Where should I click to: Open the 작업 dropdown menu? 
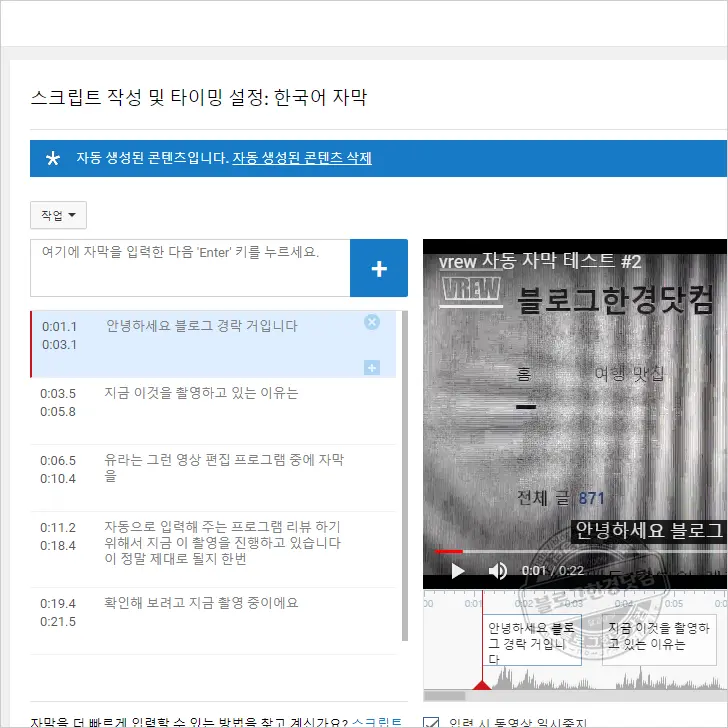tap(58, 215)
